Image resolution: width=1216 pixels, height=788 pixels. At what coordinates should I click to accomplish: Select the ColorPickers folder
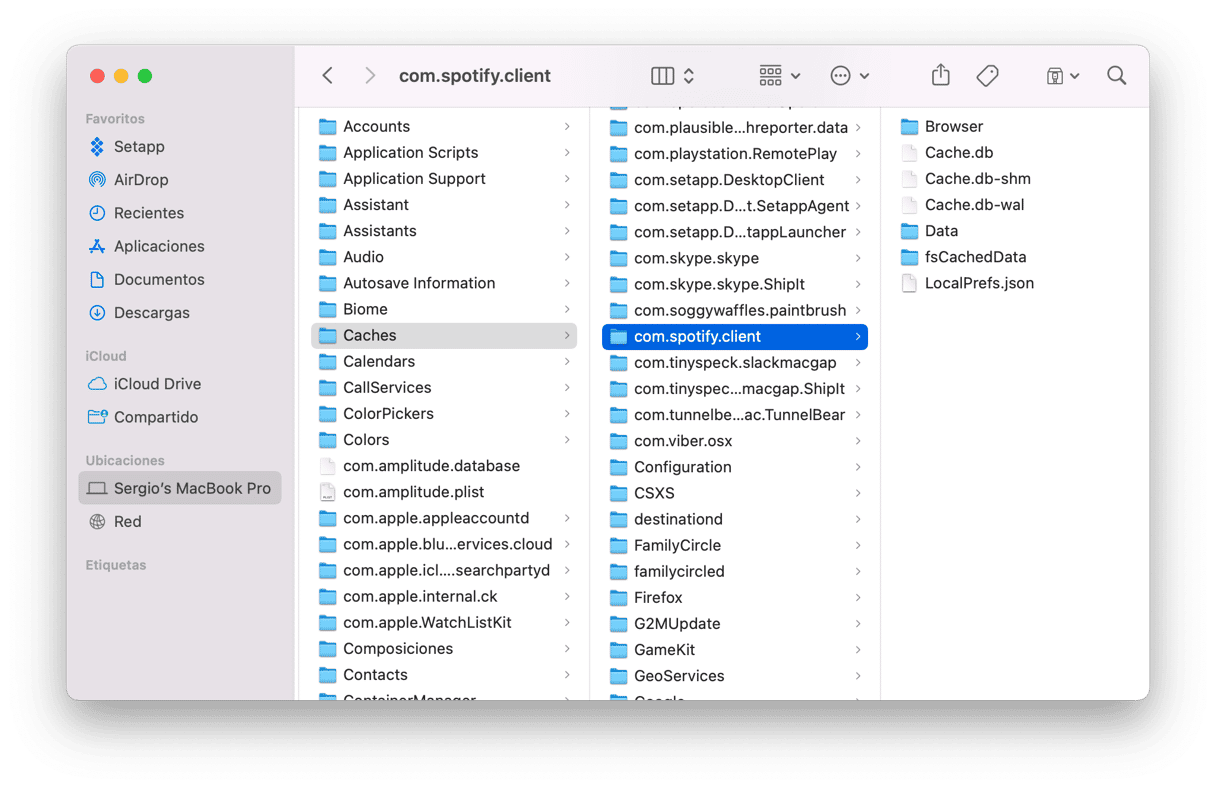(x=444, y=414)
